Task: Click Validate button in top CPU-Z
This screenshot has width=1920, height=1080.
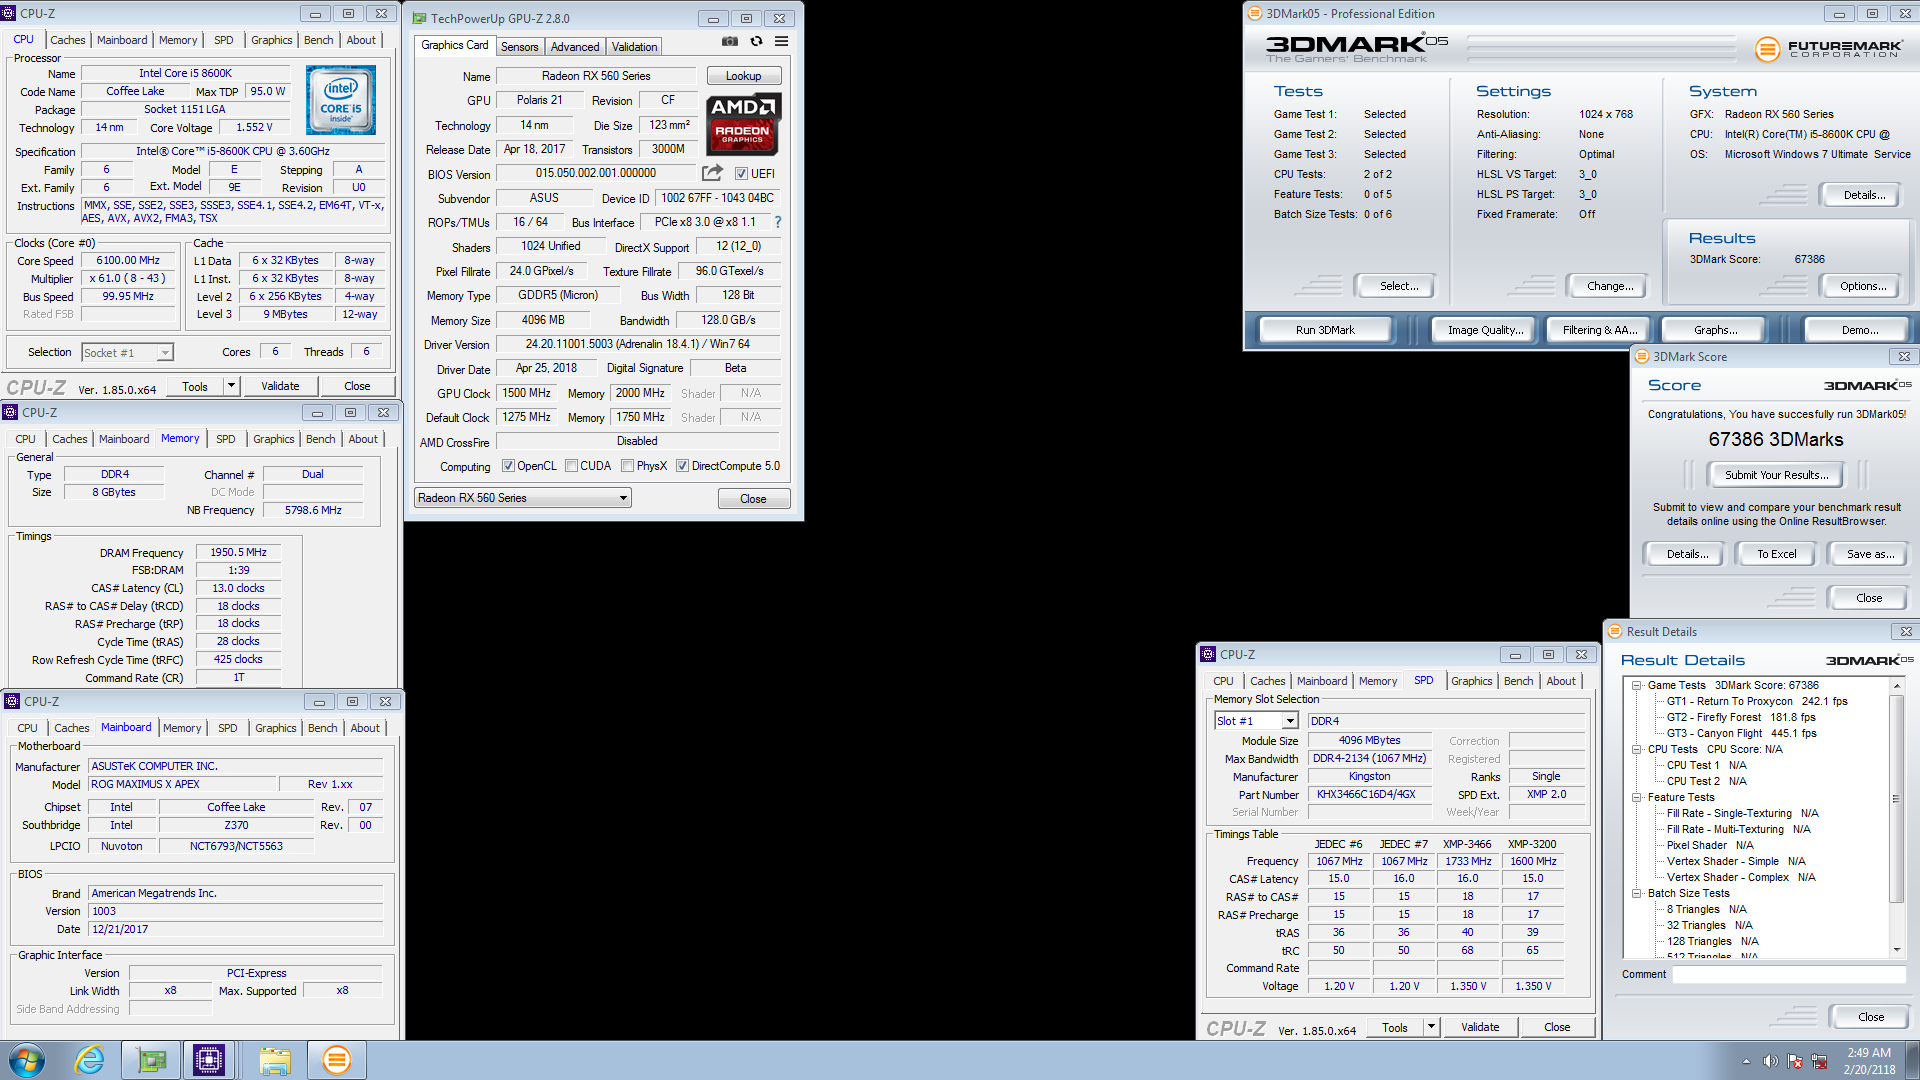Action: [280, 386]
